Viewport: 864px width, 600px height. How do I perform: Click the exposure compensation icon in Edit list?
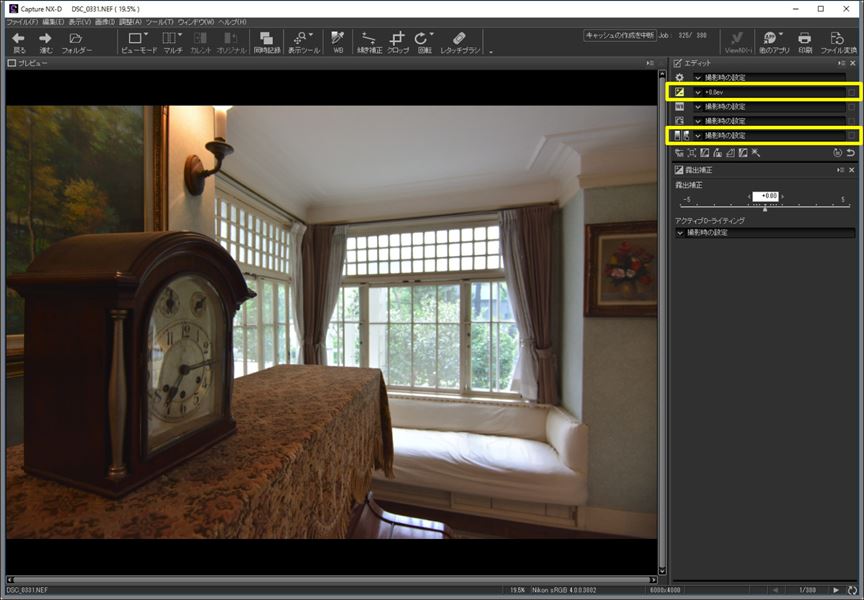[679, 92]
